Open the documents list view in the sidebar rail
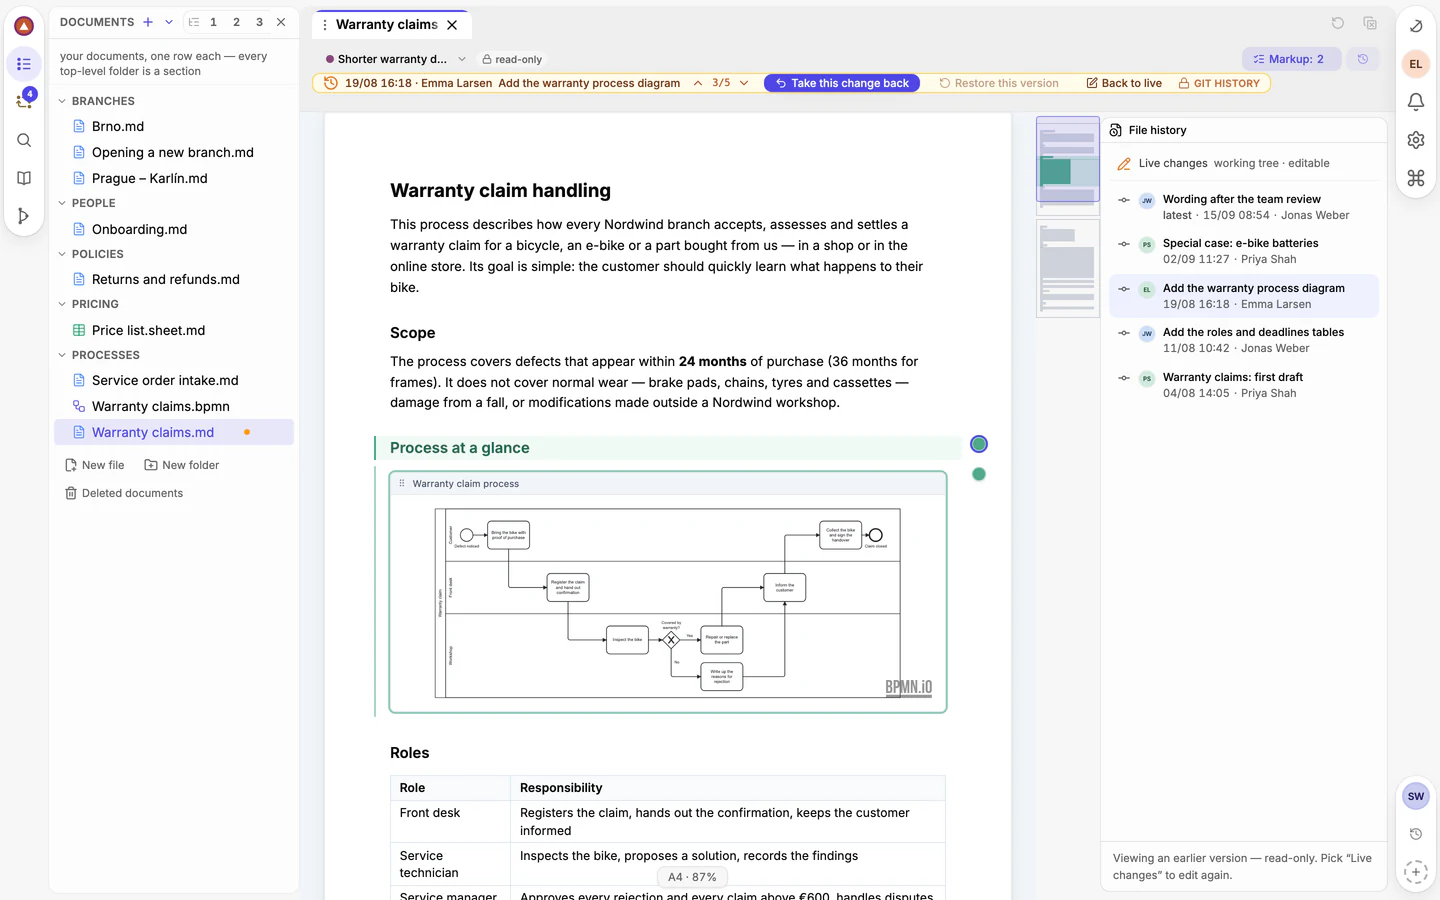1440x900 pixels. pos(24,64)
